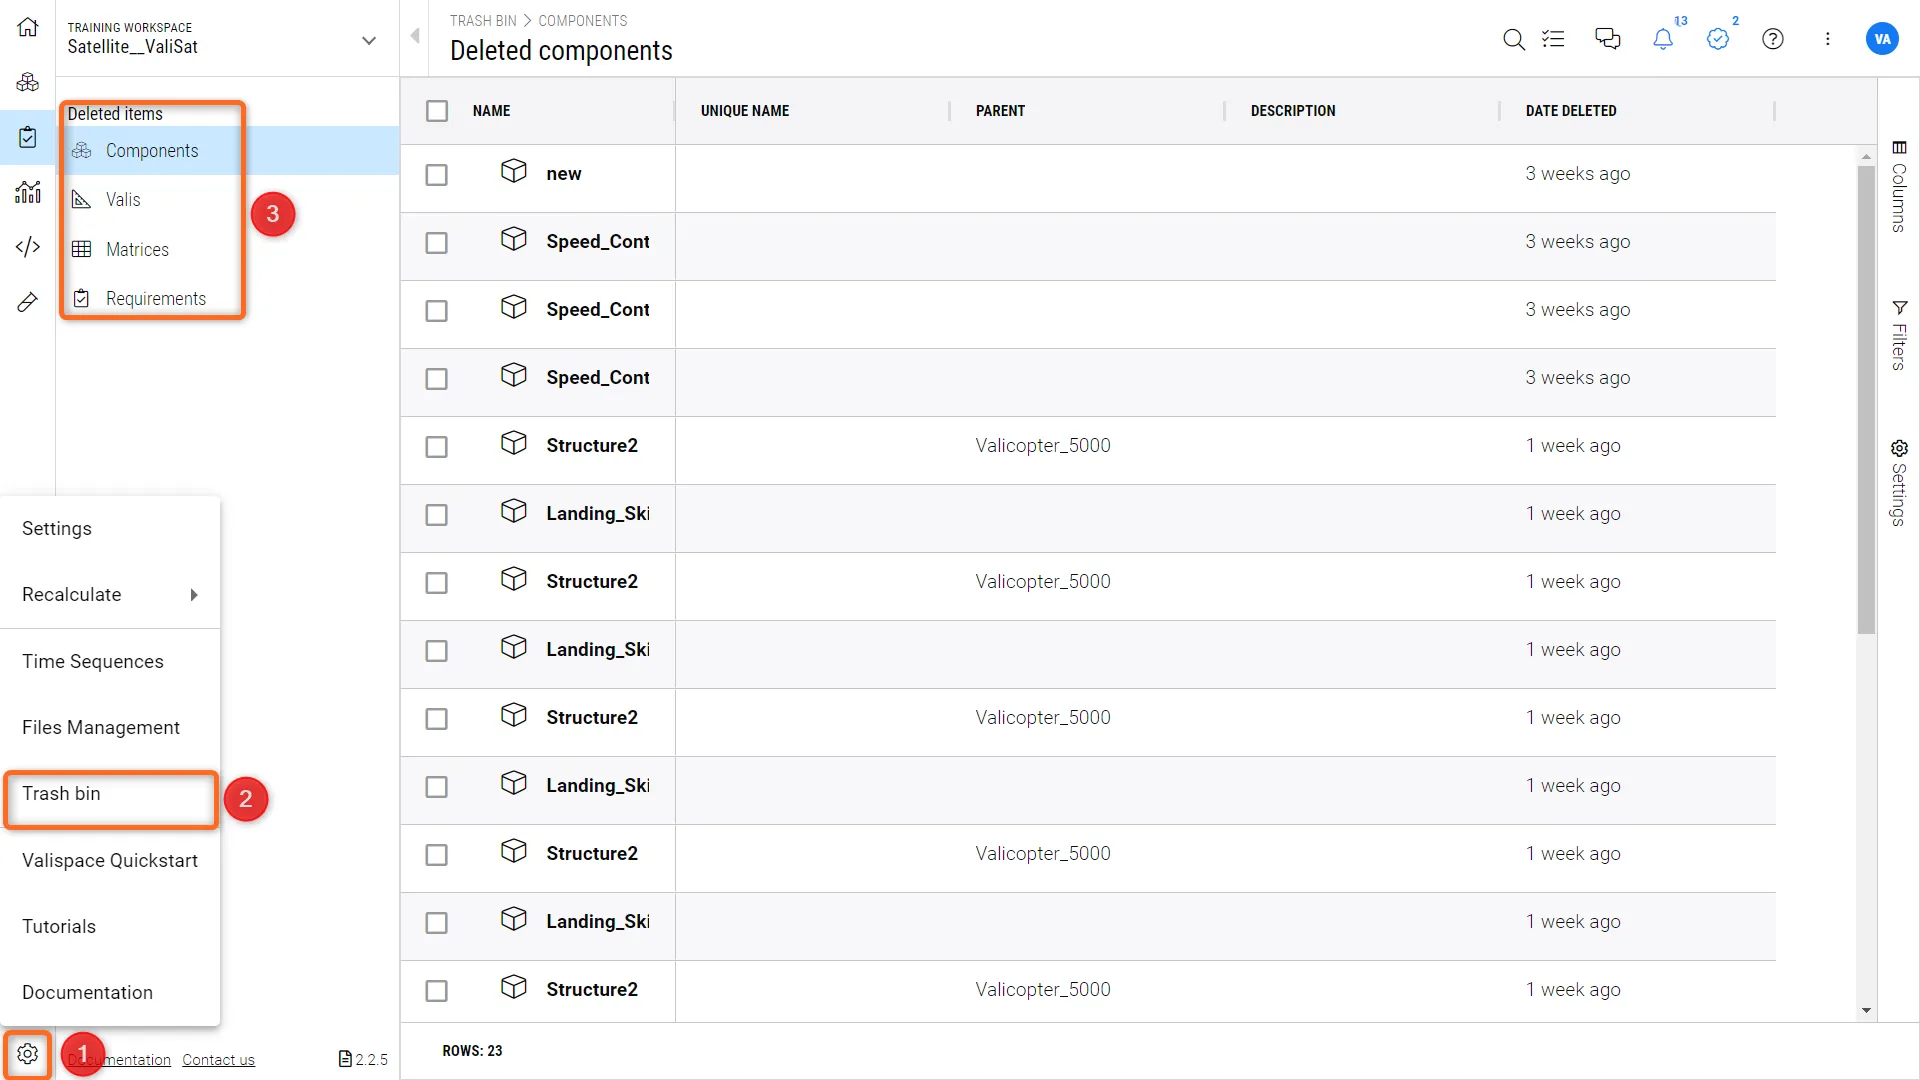Image resolution: width=1920 pixels, height=1080 pixels.
Task: Click the table's vertical scrollbar thumb
Action: tap(1866, 400)
